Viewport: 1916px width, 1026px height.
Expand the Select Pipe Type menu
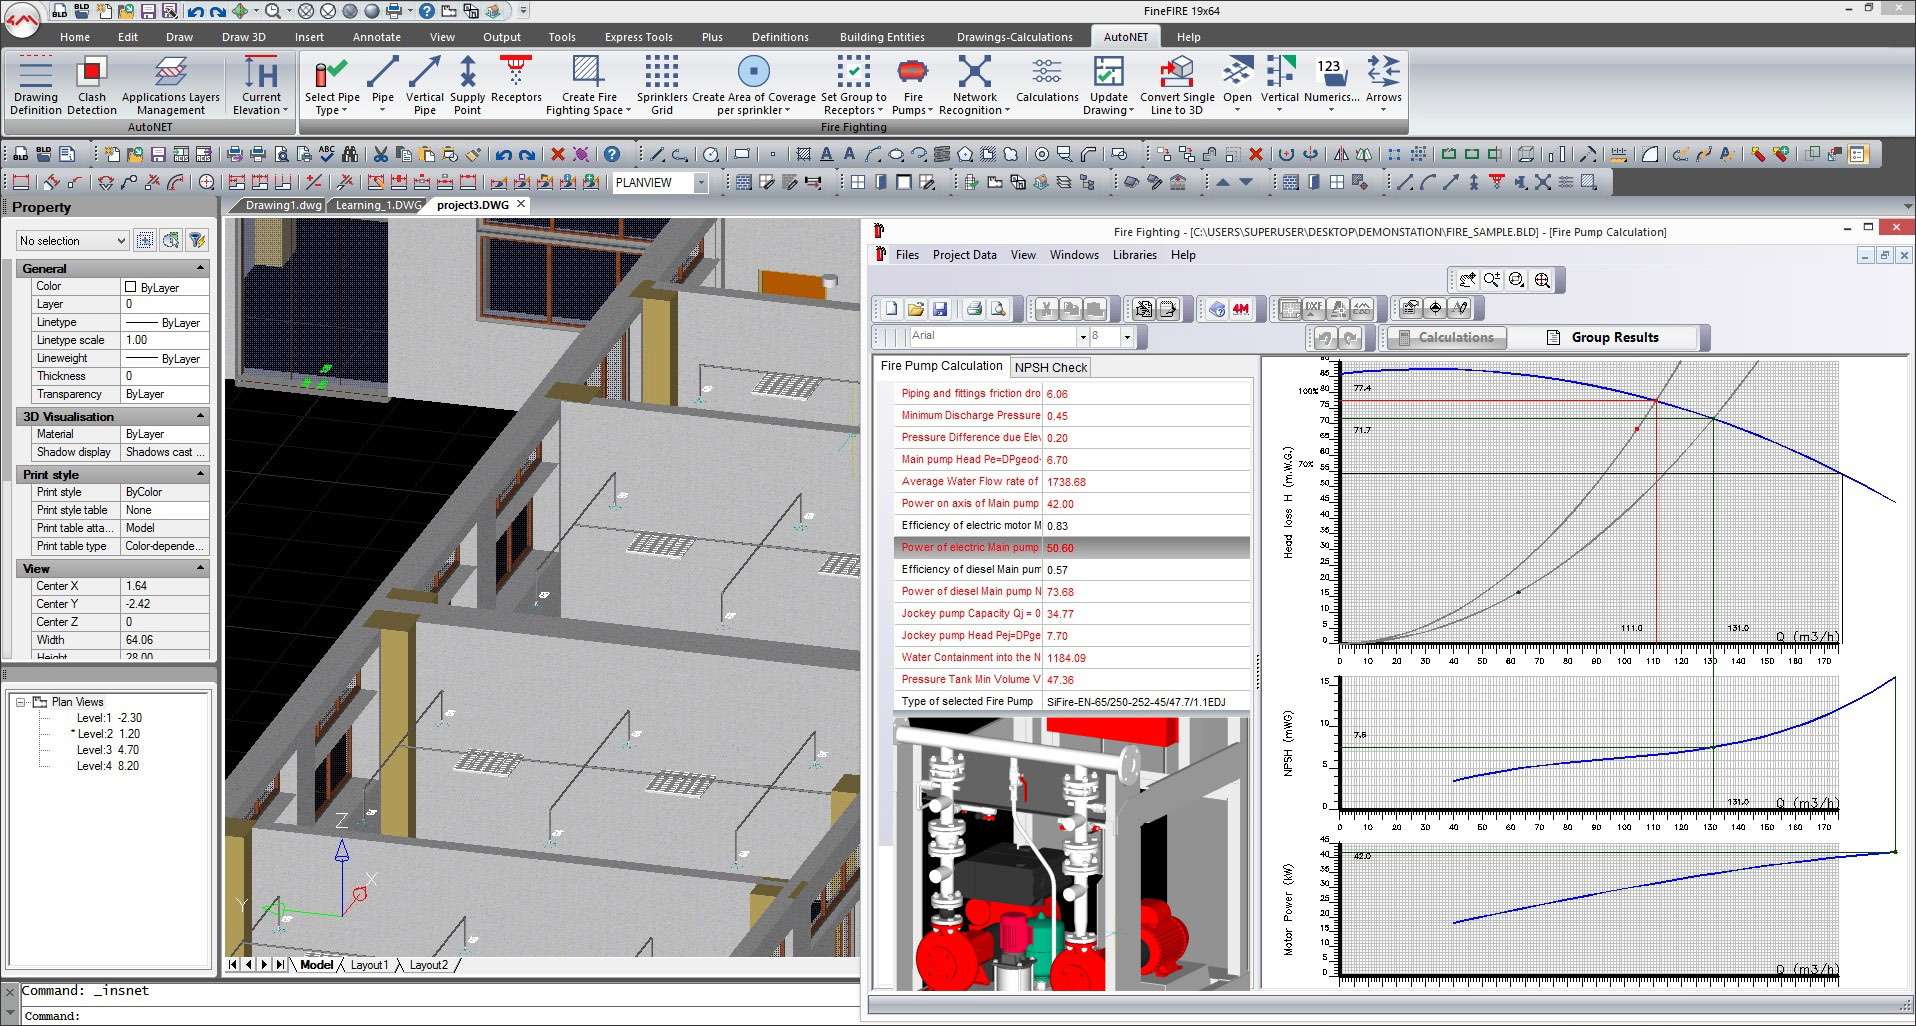[332, 86]
